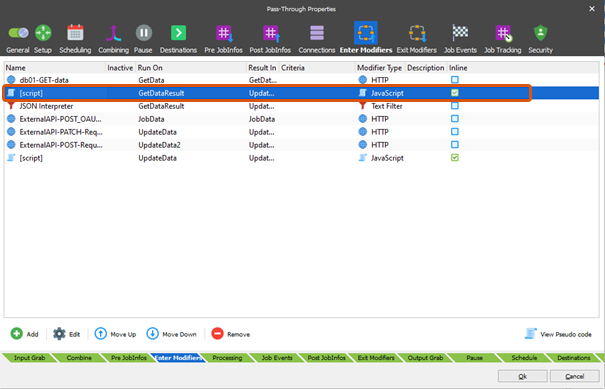The height and width of the screenshot is (389, 605).
Task: Select the db01-GET-data row name
Action: click(x=44, y=80)
